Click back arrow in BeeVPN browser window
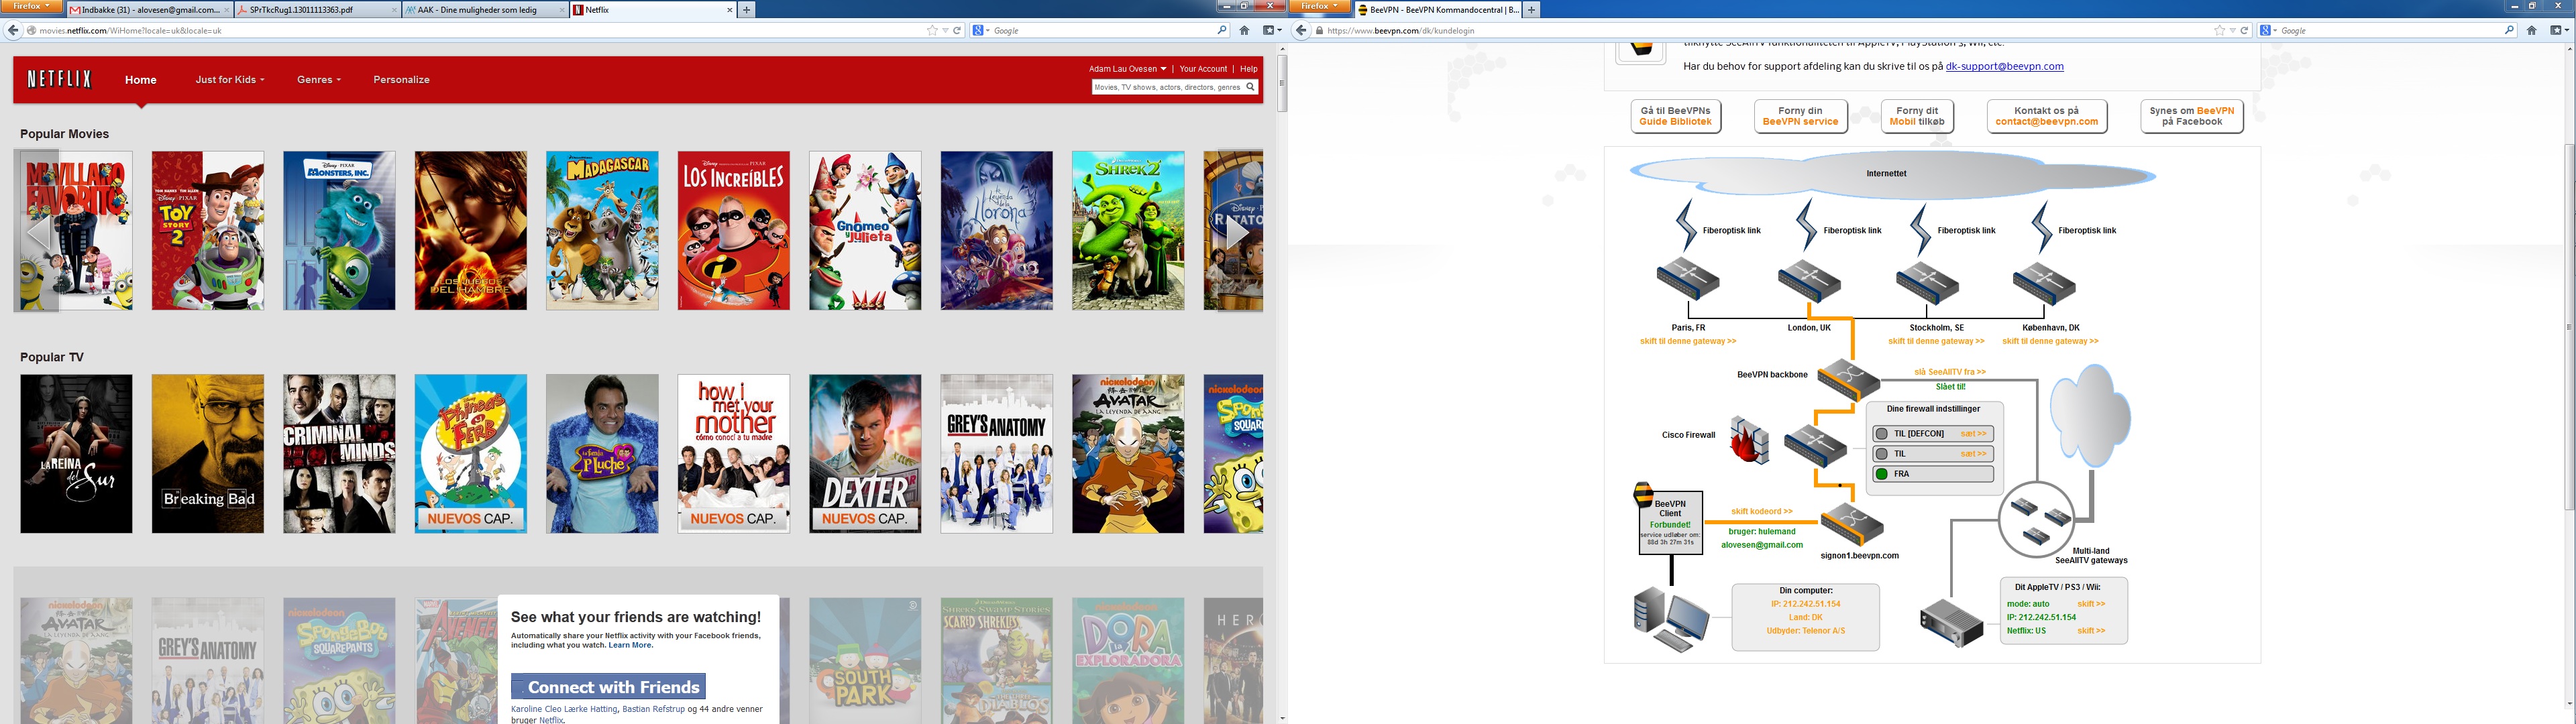Viewport: 2576px width, 724px height. [1301, 31]
